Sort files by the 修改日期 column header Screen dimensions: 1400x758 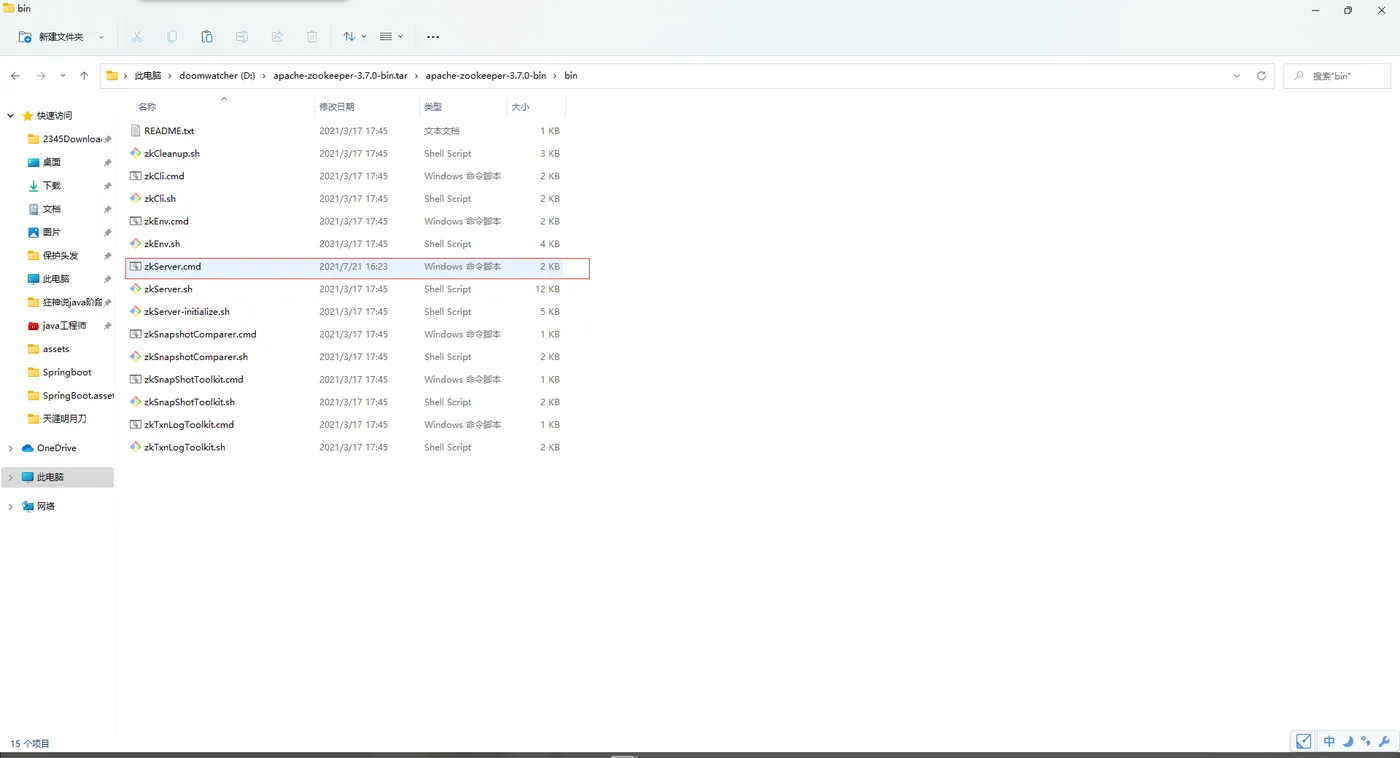click(337, 107)
